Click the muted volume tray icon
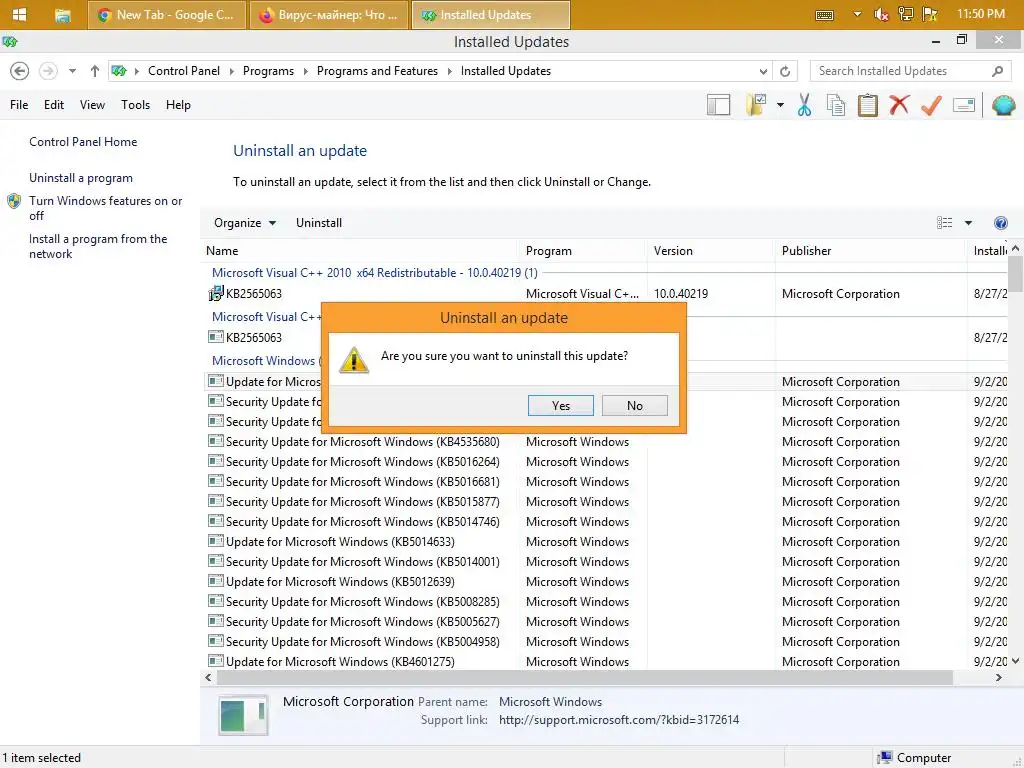This screenshot has width=1024, height=768. click(881, 14)
